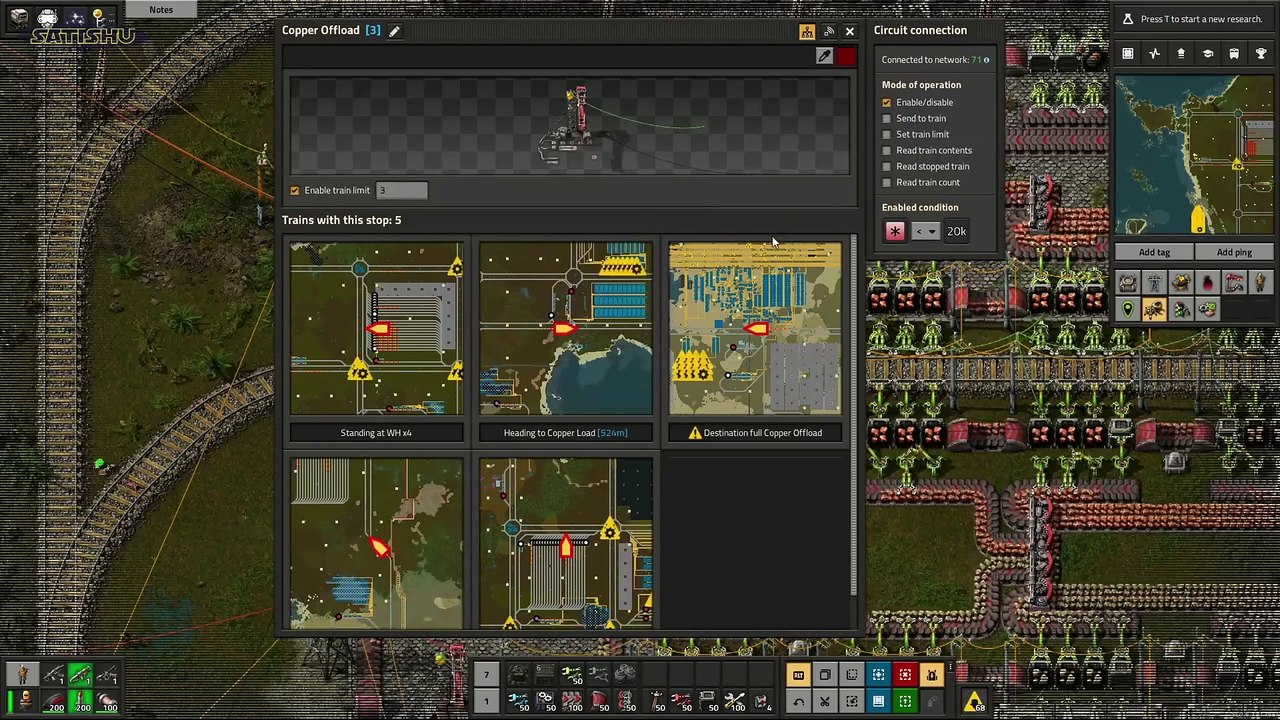The height and width of the screenshot is (720, 1280).
Task: Select quickbar row 7 selector
Action: point(486,676)
